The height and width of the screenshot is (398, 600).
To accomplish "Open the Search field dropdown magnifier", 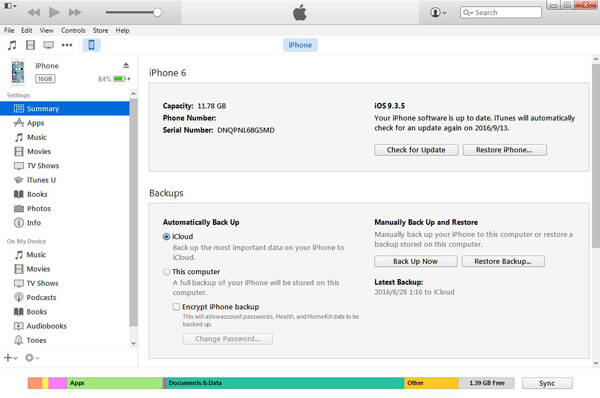I will 468,13.
